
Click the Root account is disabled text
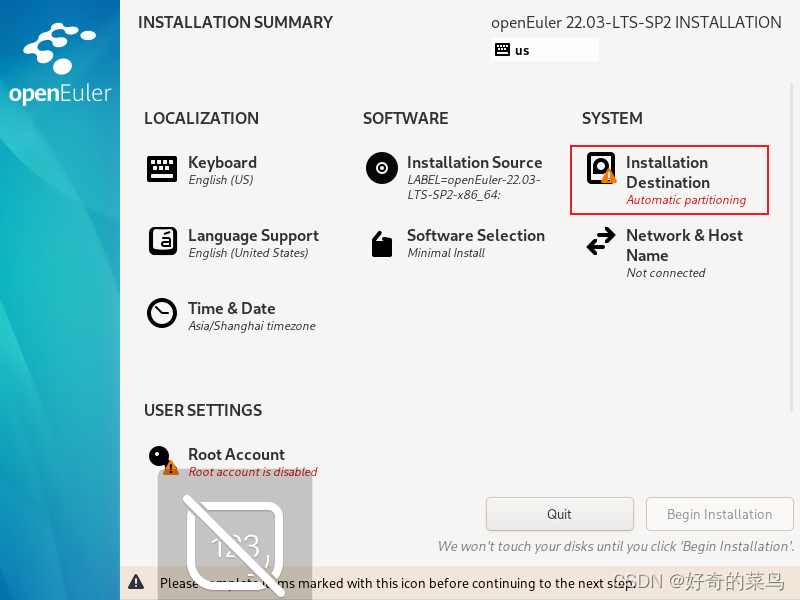click(x=253, y=472)
